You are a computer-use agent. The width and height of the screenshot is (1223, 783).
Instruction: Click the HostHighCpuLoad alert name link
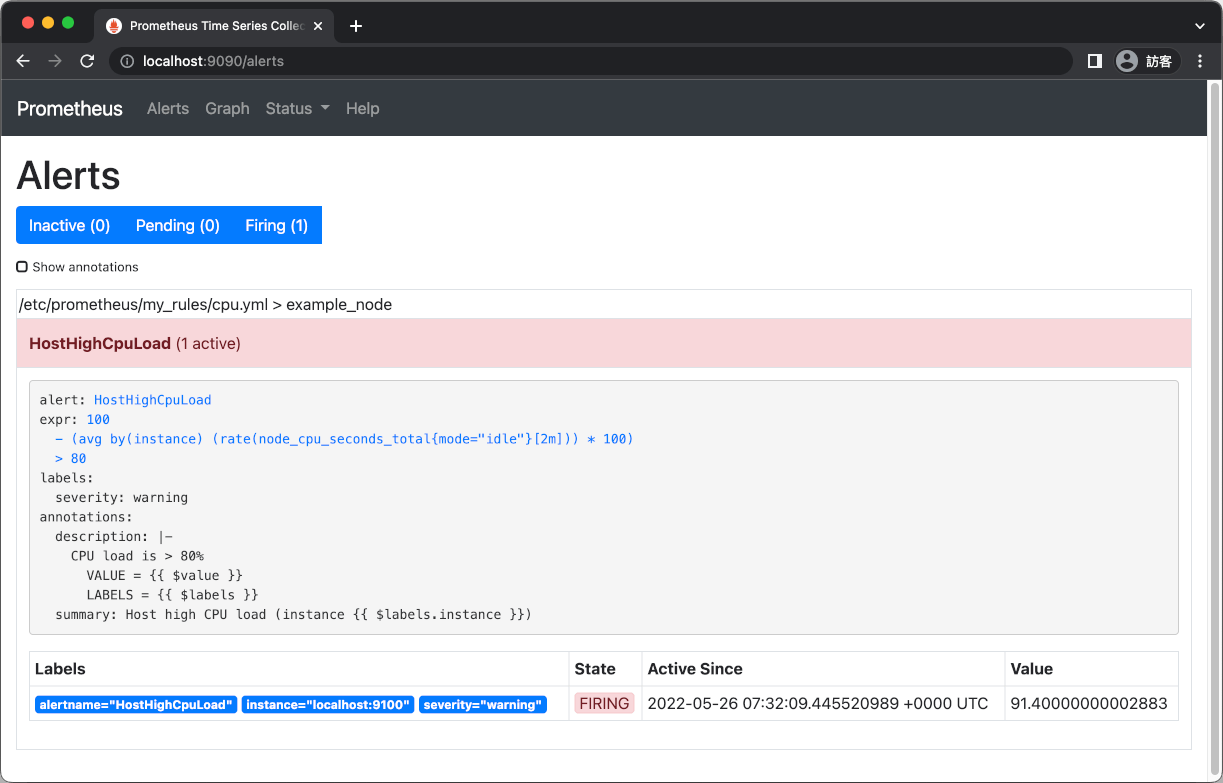click(x=152, y=400)
